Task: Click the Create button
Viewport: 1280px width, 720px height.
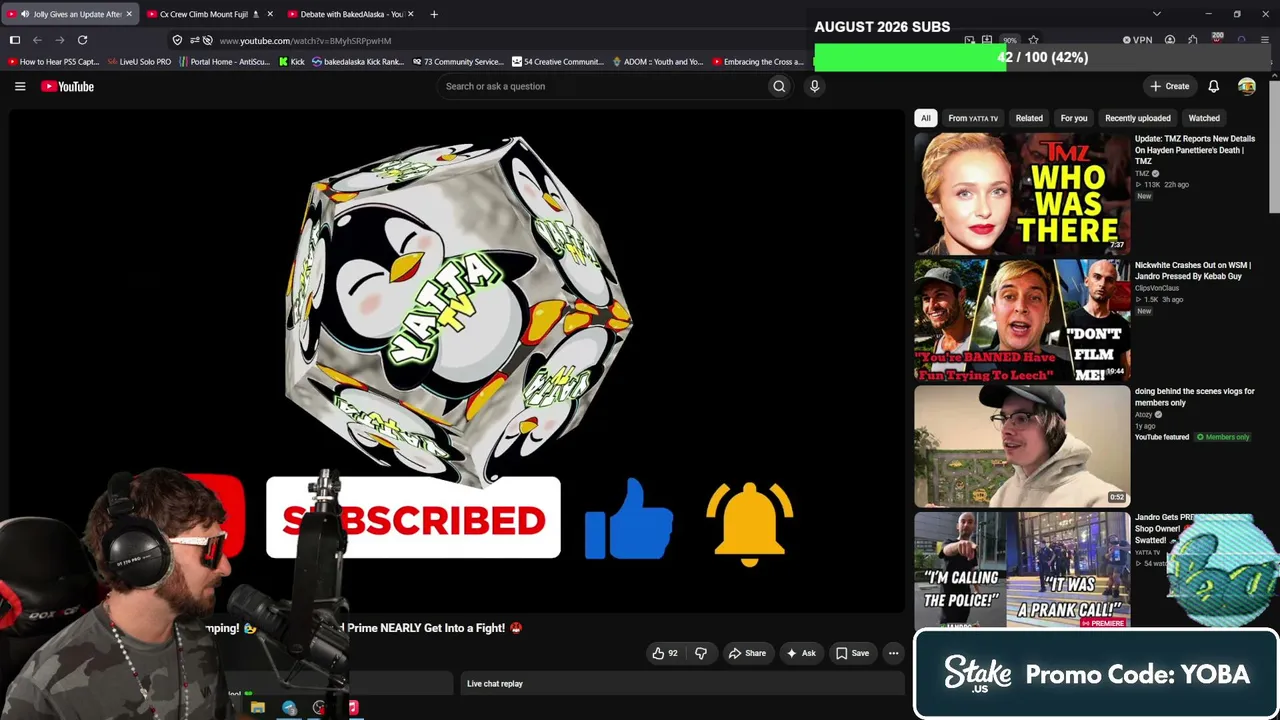Action: (x=1169, y=87)
